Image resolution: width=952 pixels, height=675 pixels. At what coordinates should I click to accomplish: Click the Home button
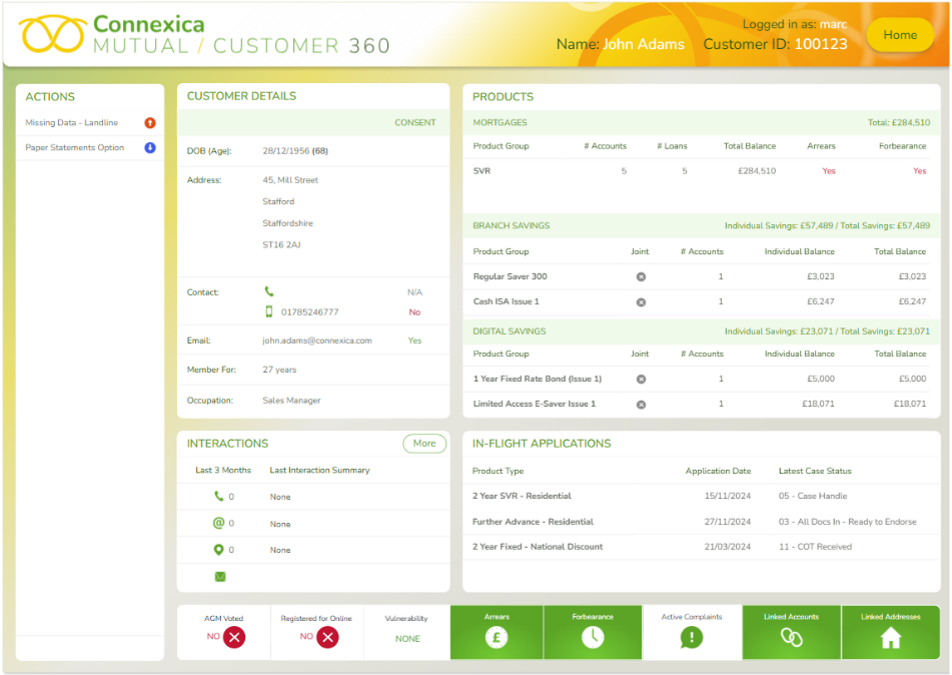pyautogui.click(x=900, y=35)
